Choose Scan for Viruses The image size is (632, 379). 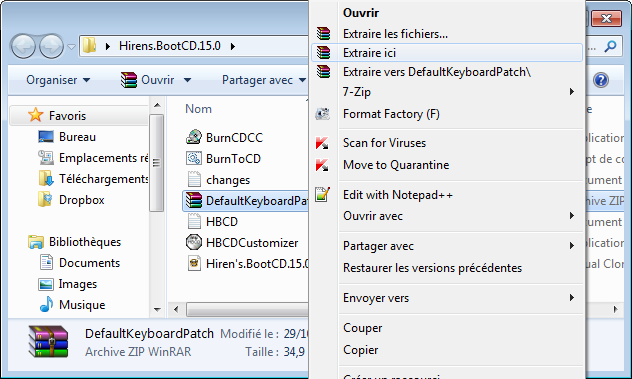447,143
